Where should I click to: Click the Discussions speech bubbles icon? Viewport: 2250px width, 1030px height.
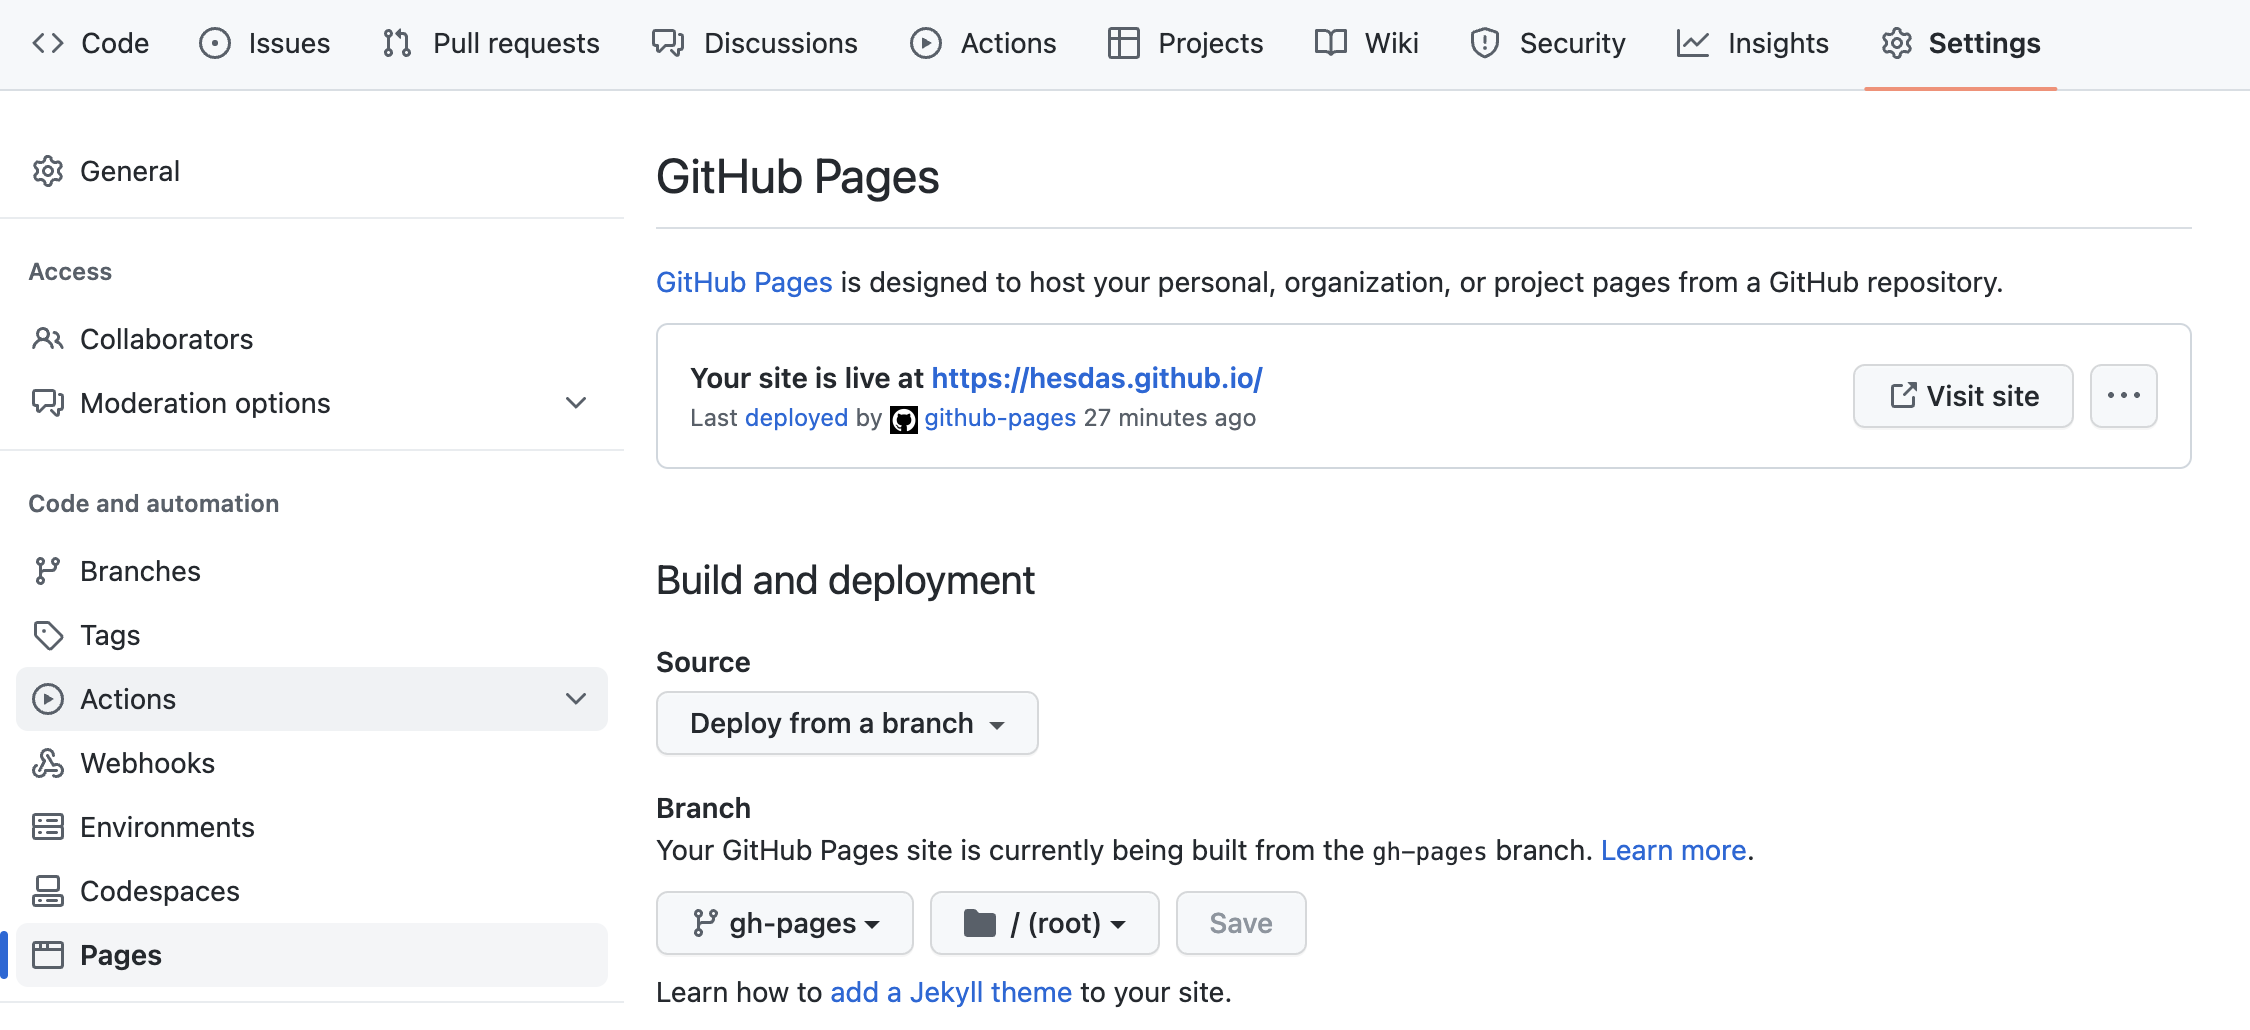click(x=668, y=43)
